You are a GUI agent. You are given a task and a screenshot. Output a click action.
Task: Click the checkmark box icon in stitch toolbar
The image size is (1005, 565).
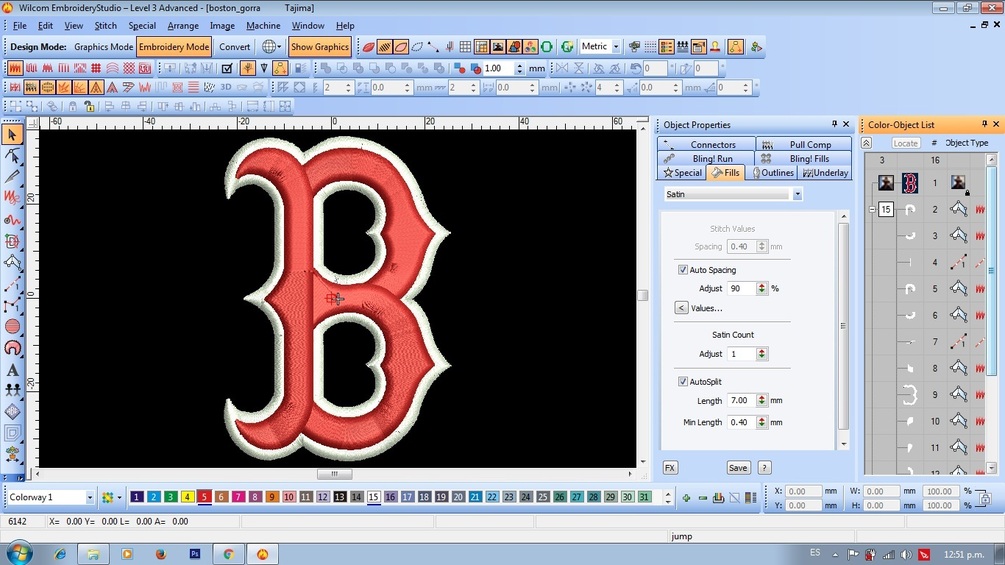[227, 68]
